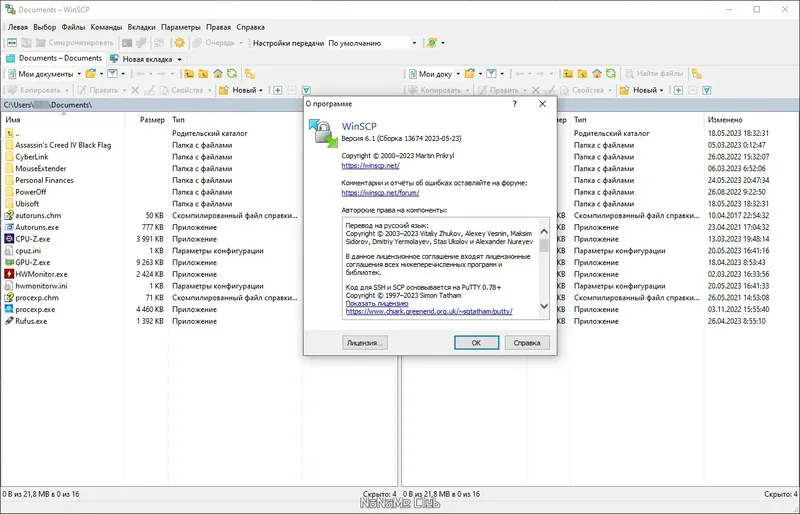Click the 'Показать лицензию' link
The height and width of the screenshot is (514, 800).
click(377, 303)
